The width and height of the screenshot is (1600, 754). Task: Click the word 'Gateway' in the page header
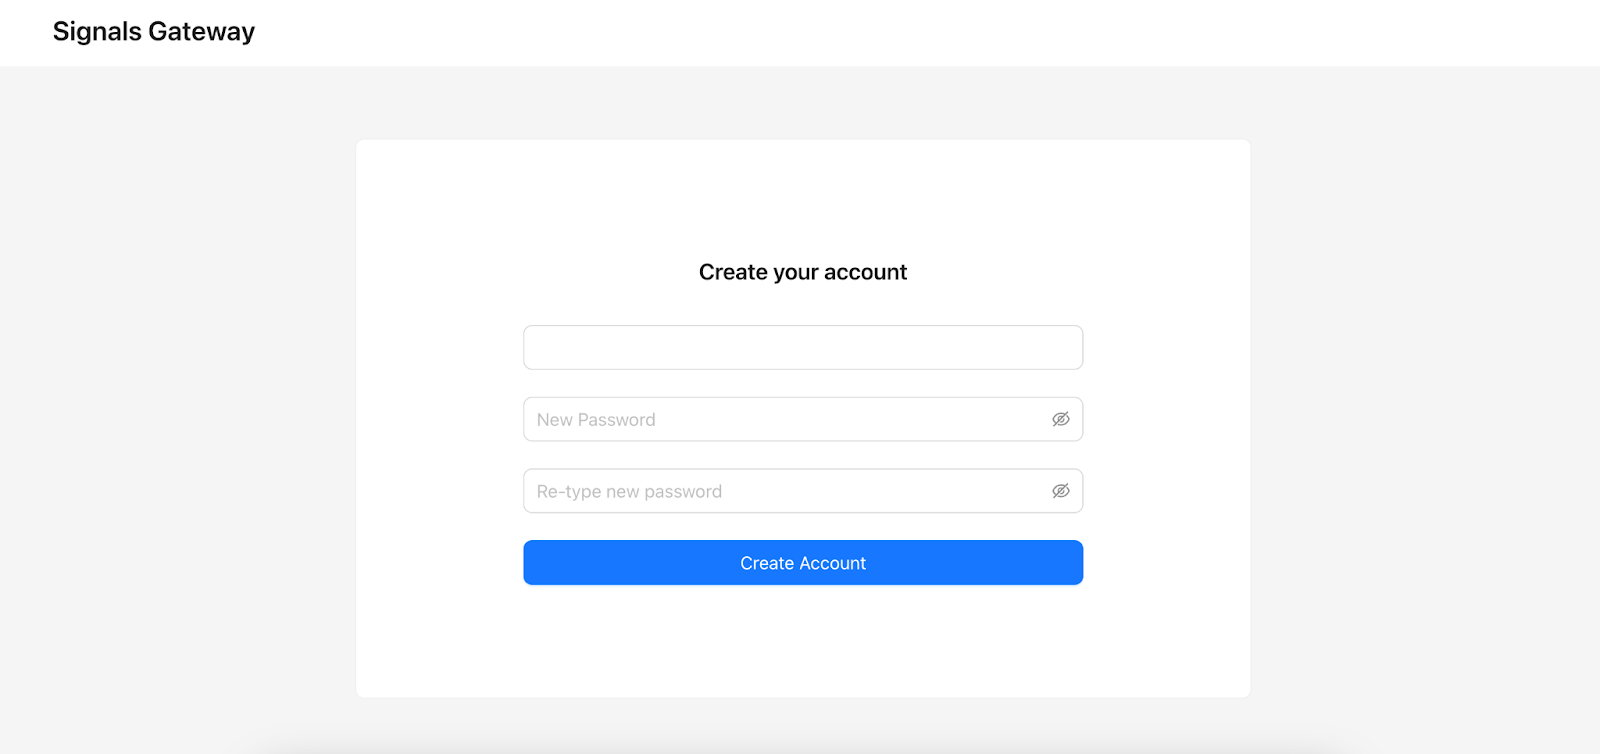[202, 32]
